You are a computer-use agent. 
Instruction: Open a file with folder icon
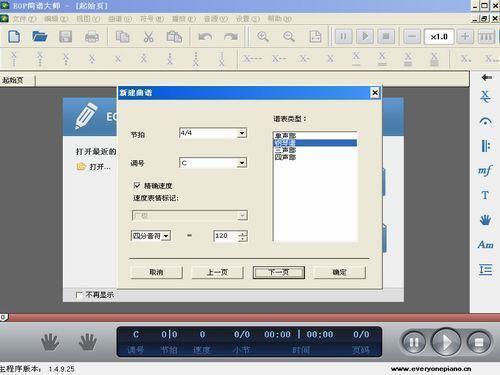coord(40,36)
